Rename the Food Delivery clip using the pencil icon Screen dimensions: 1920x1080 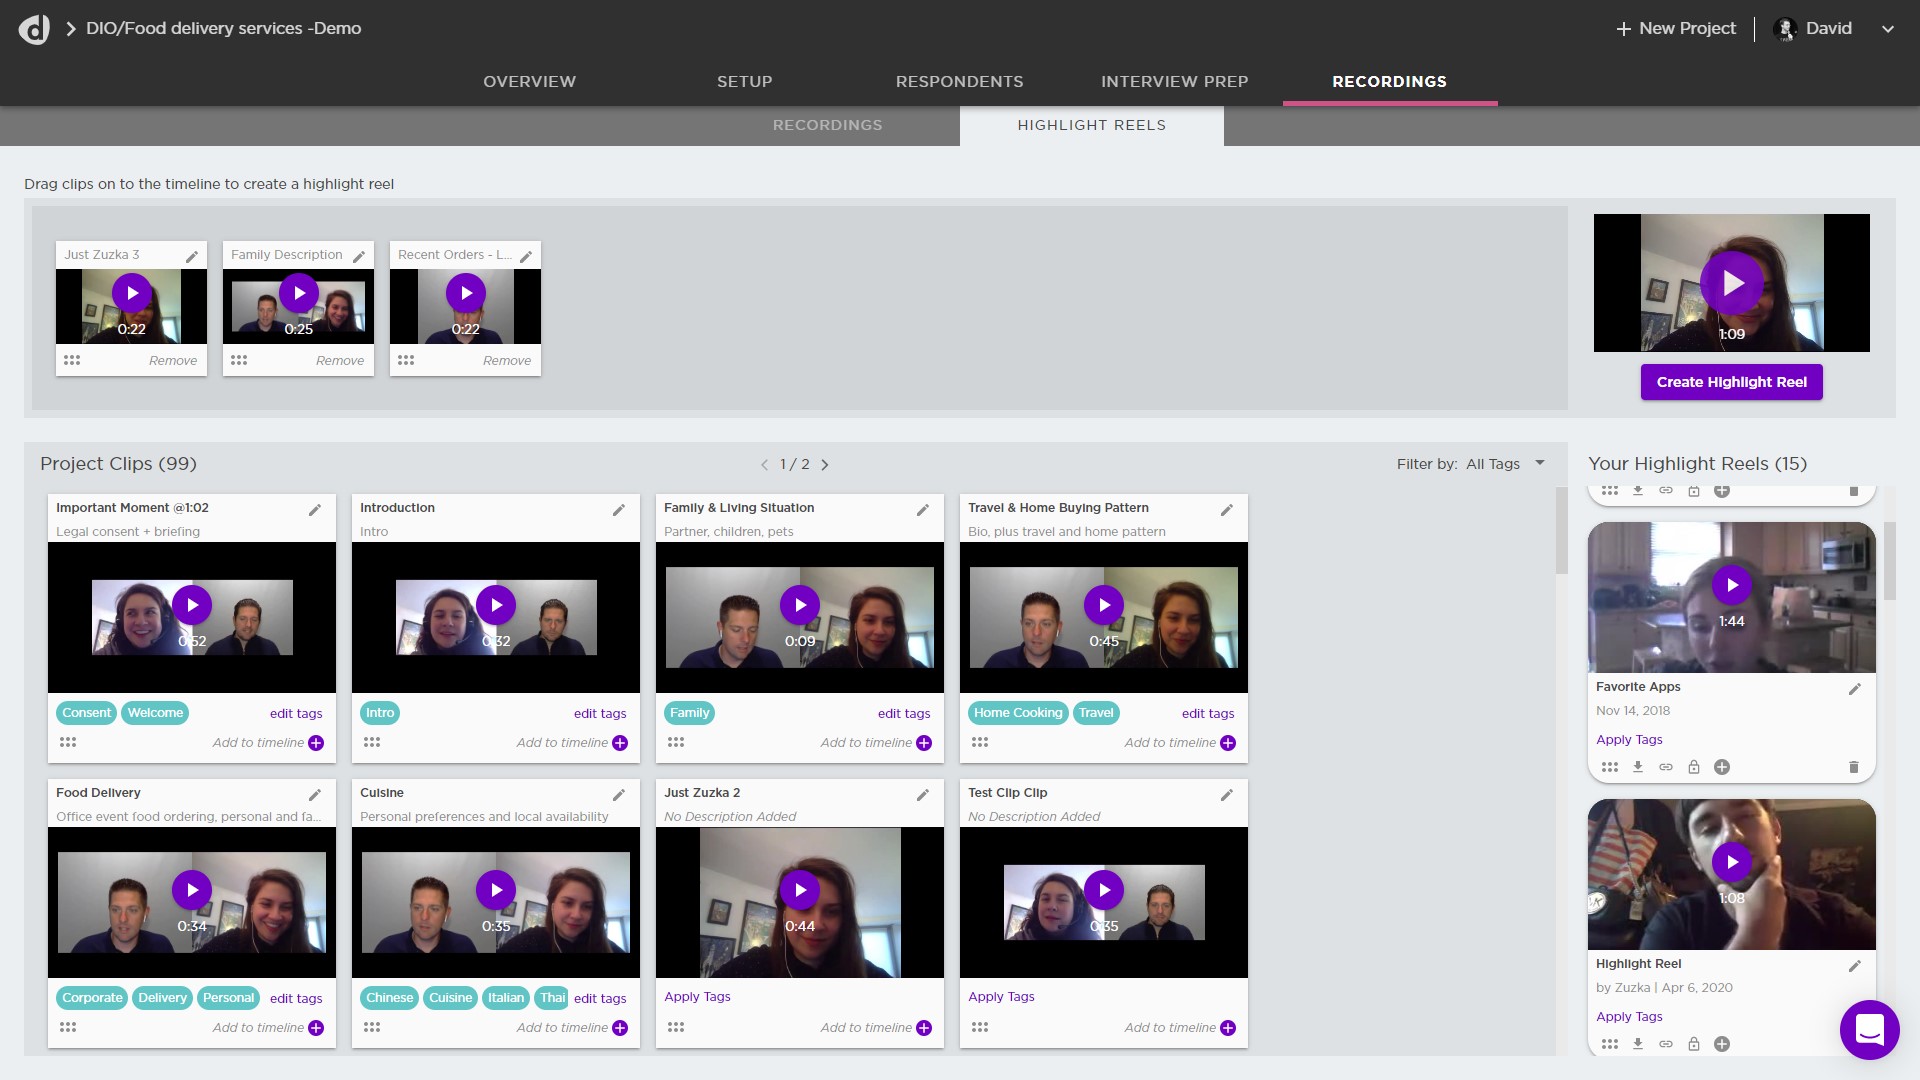(315, 794)
